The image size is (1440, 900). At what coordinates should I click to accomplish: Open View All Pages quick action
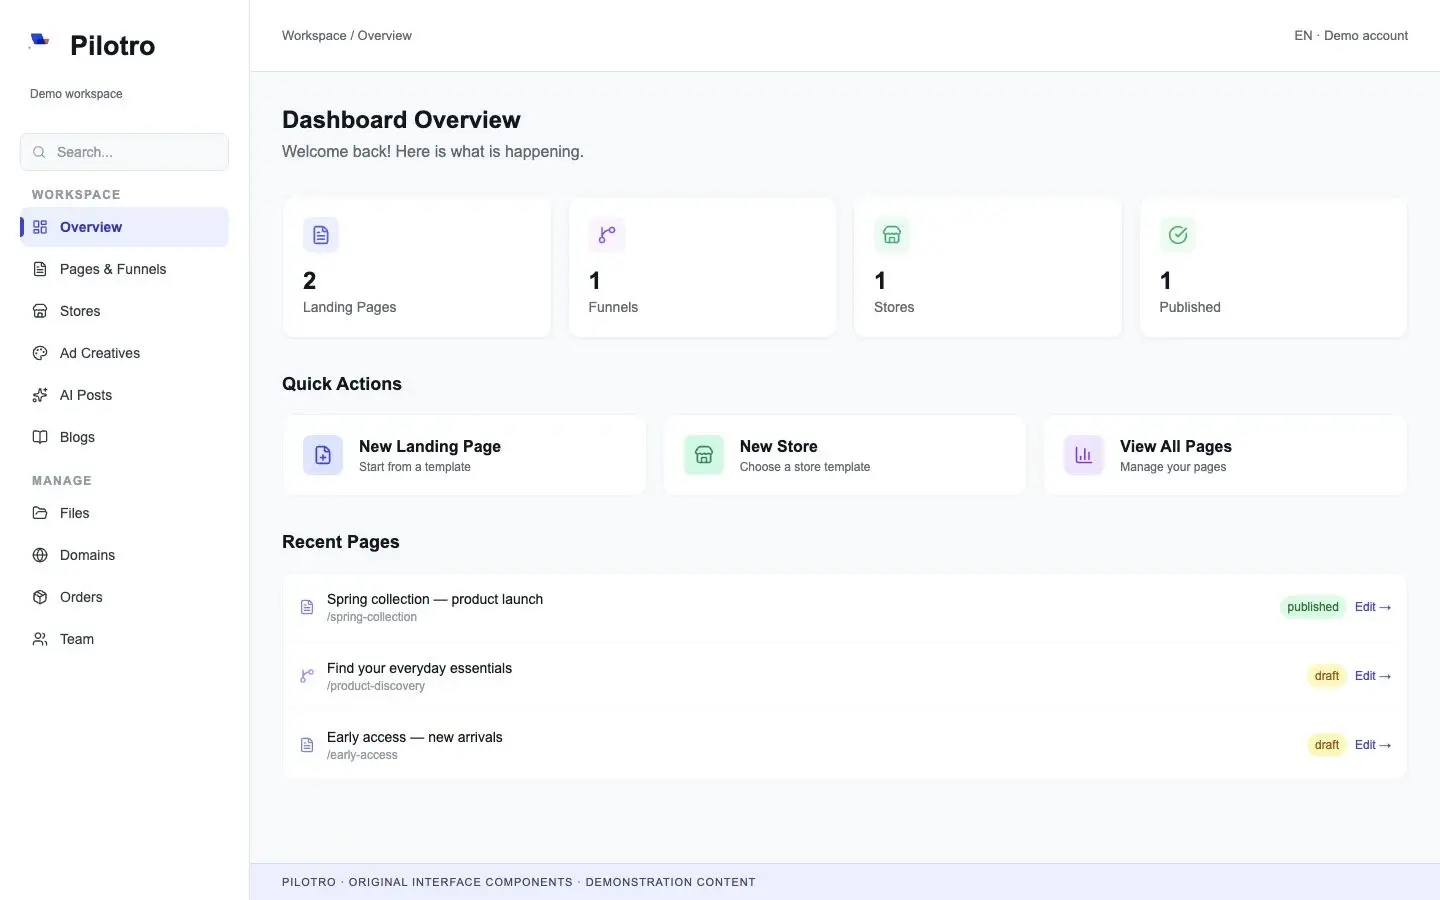coord(1225,455)
